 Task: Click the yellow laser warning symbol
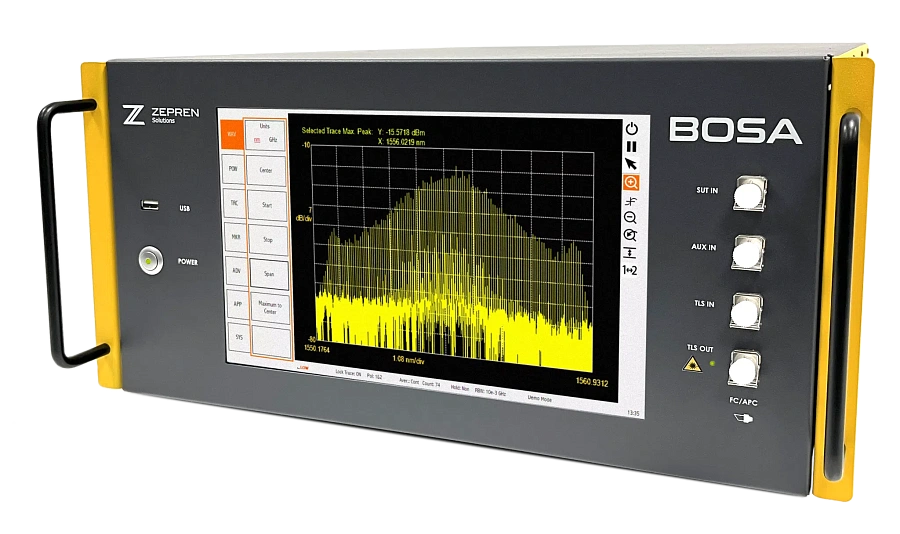click(692, 365)
